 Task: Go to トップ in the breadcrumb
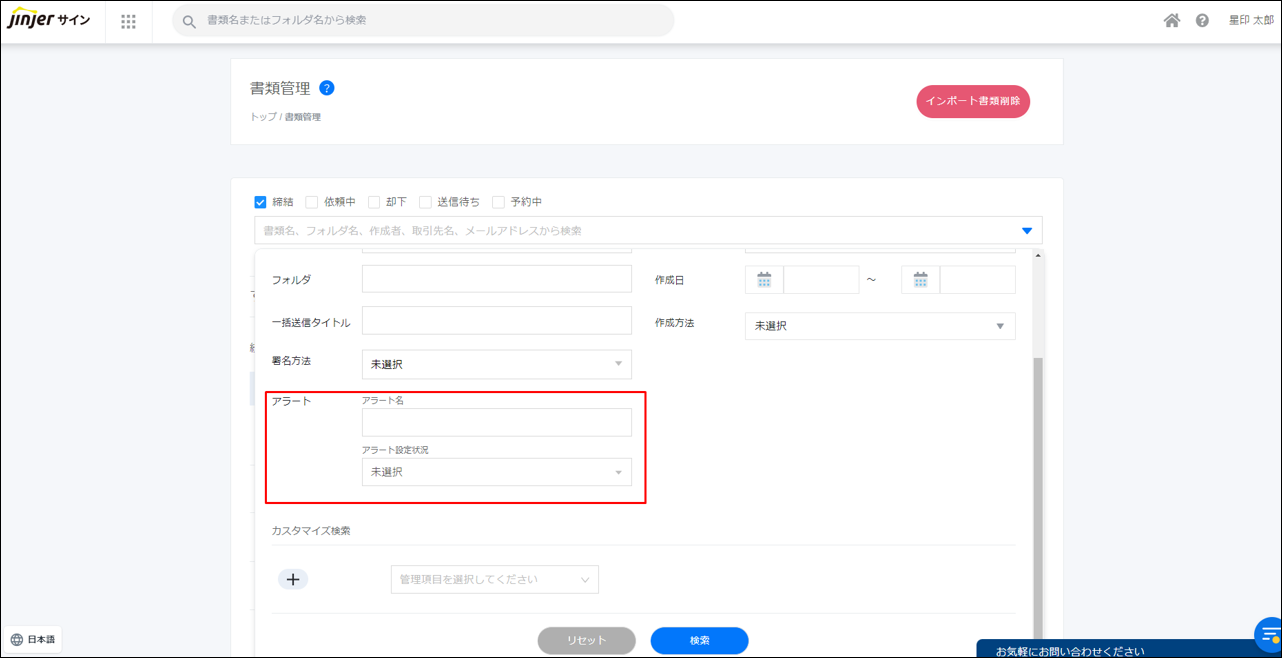coord(262,117)
